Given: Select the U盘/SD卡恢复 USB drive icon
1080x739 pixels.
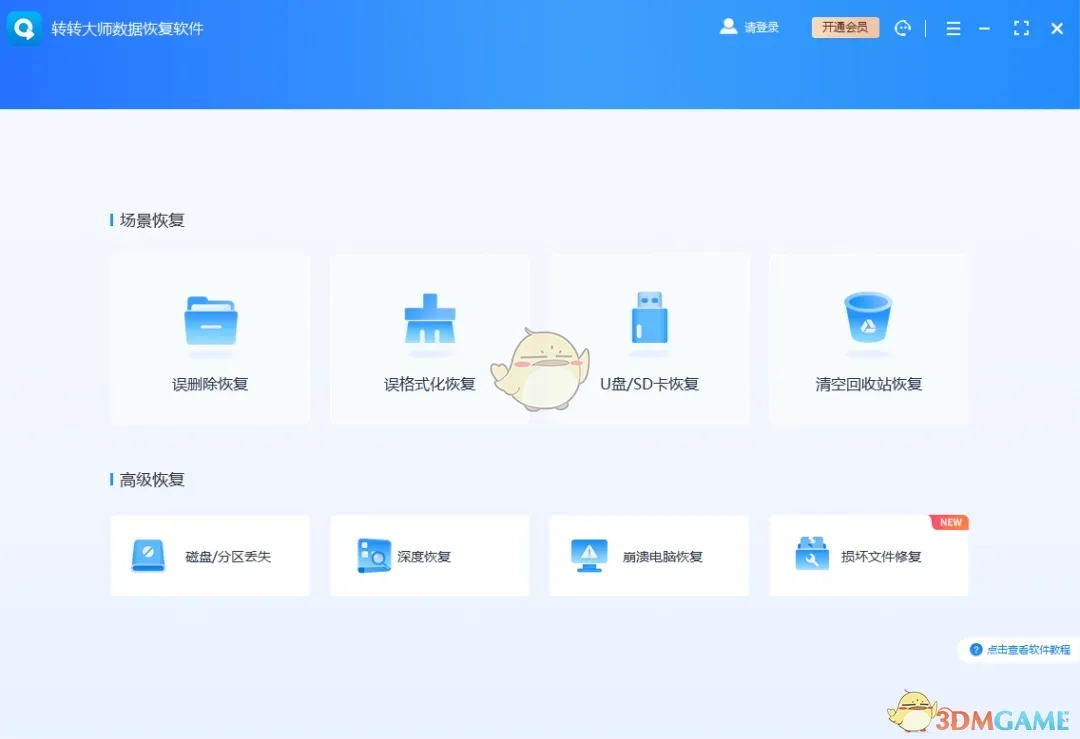Looking at the screenshot, I should 649,318.
